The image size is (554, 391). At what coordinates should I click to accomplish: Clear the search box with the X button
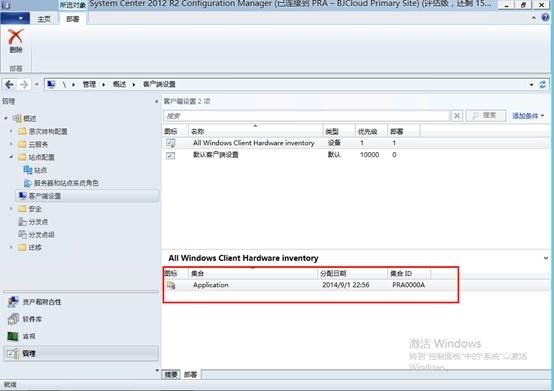(x=457, y=116)
